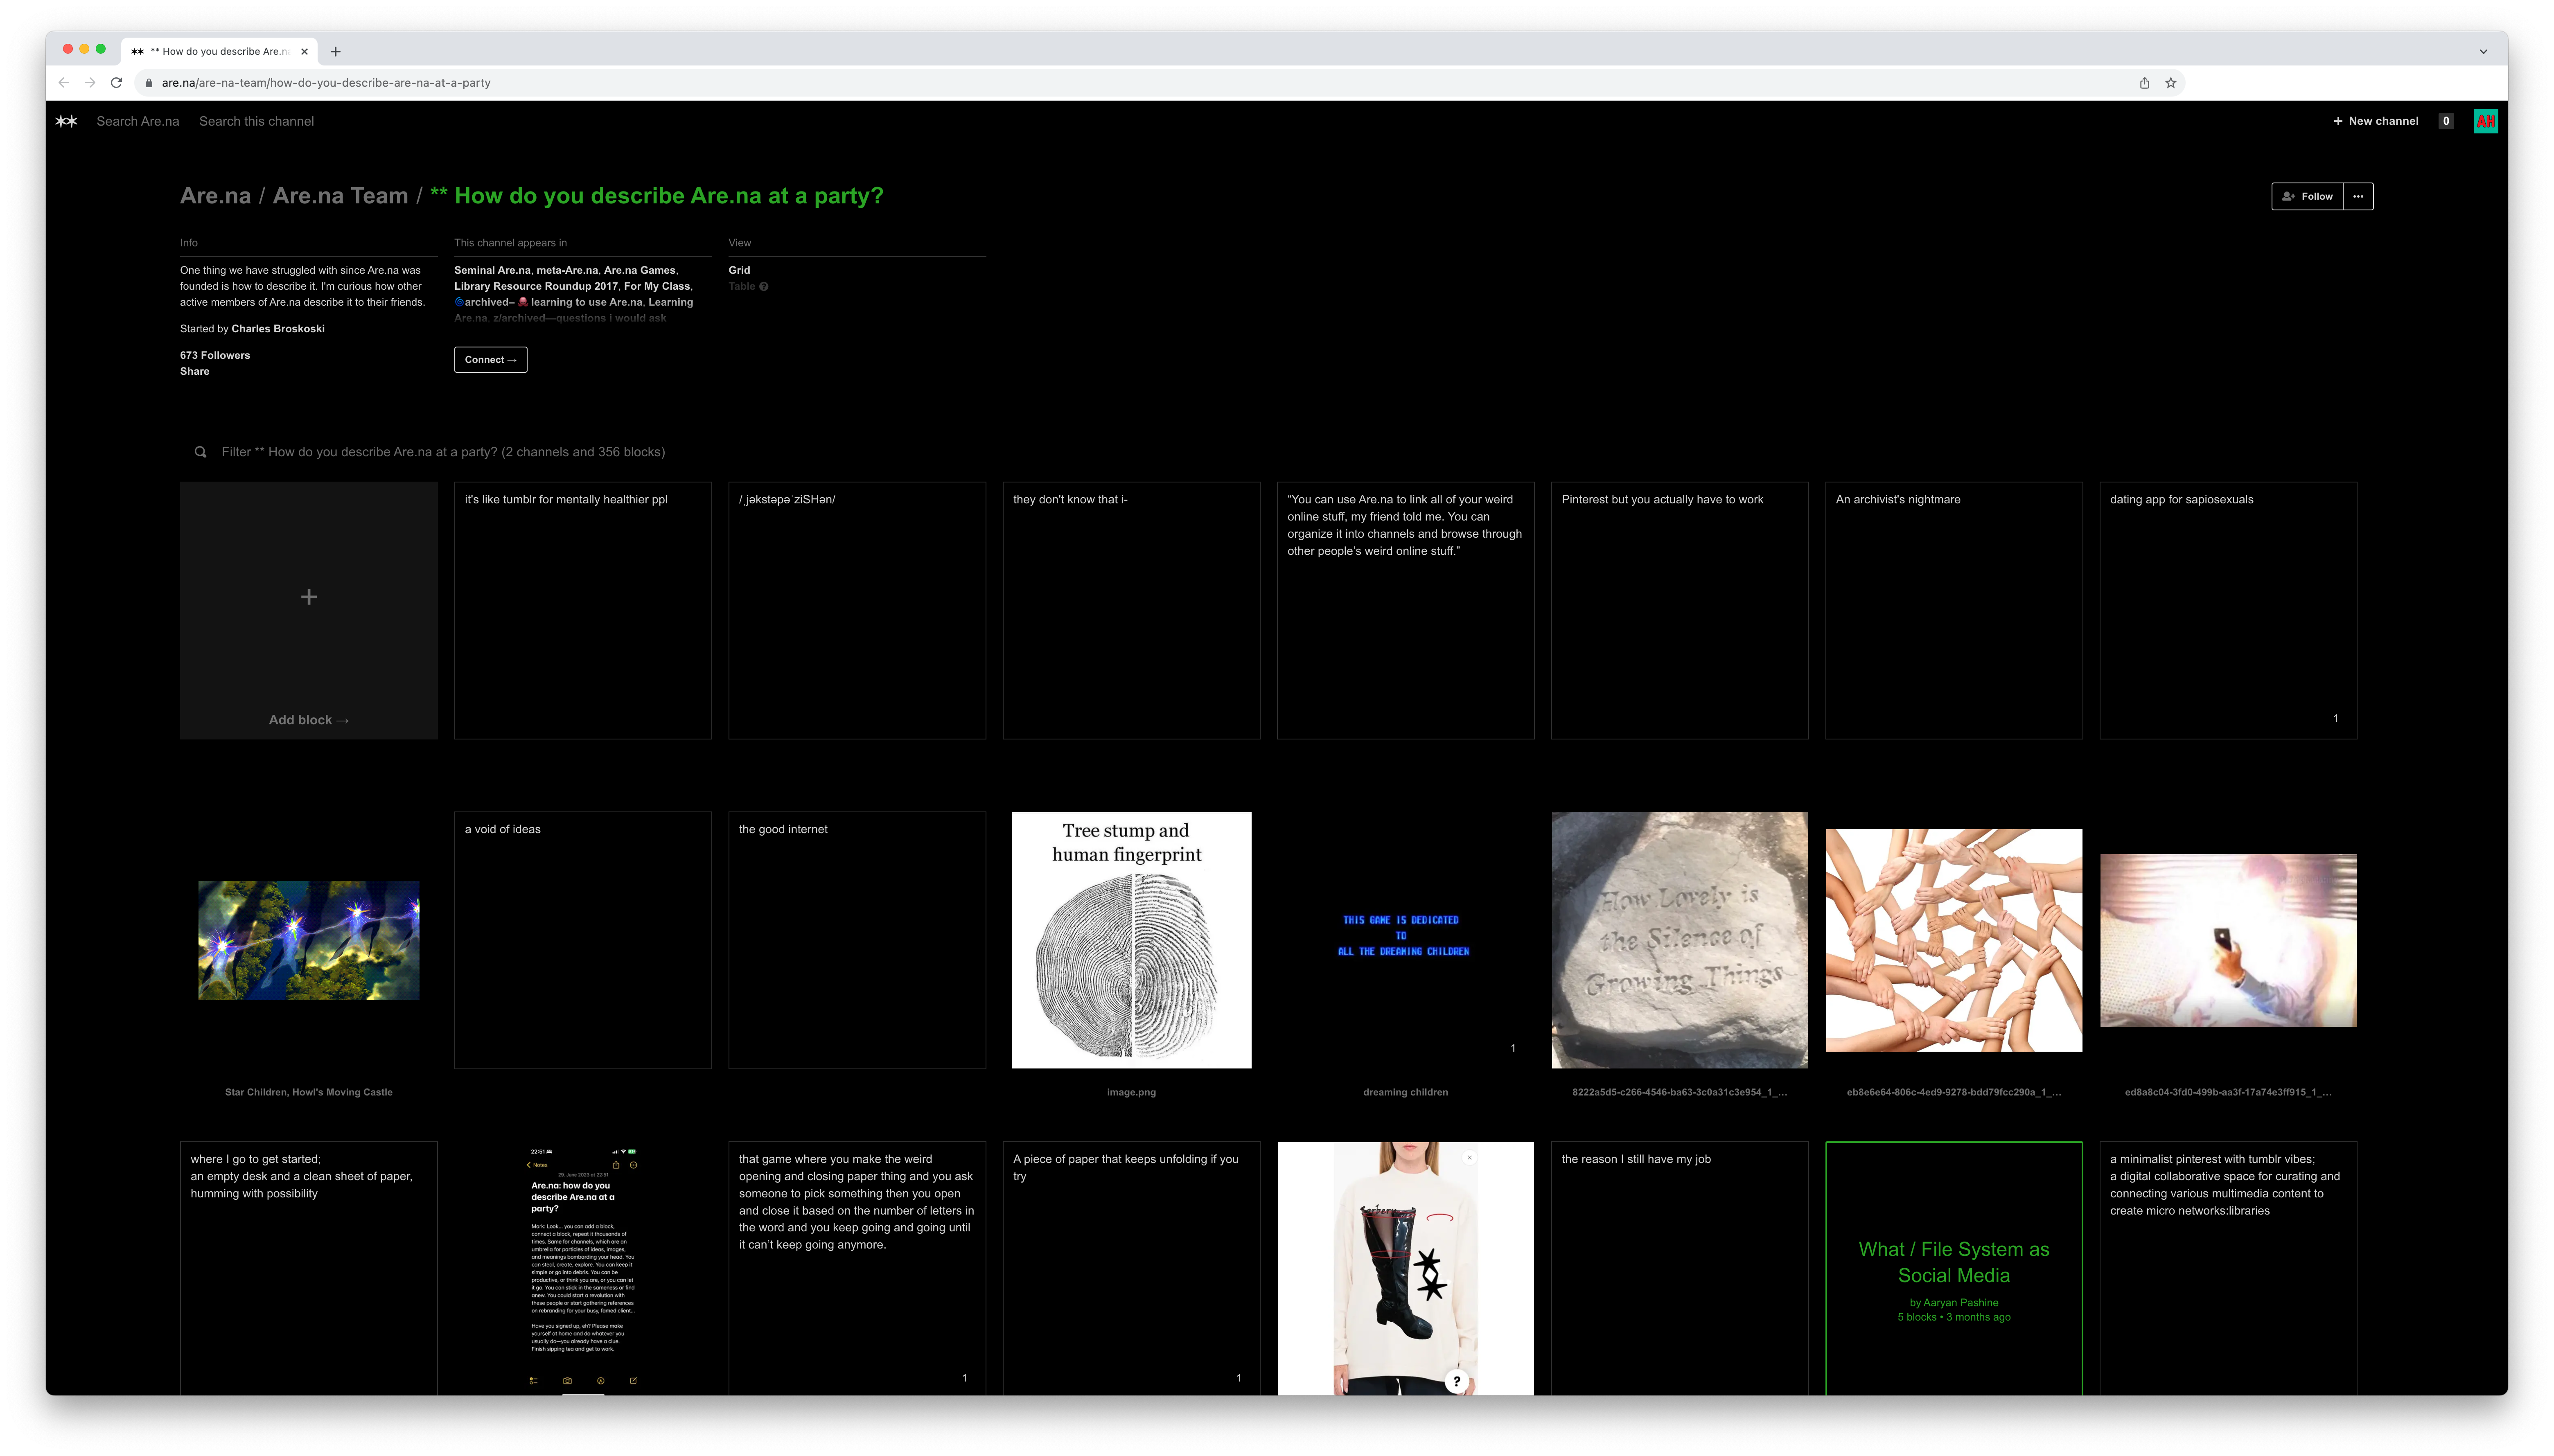Focus the Search this channel field

pyautogui.click(x=256, y=121)
